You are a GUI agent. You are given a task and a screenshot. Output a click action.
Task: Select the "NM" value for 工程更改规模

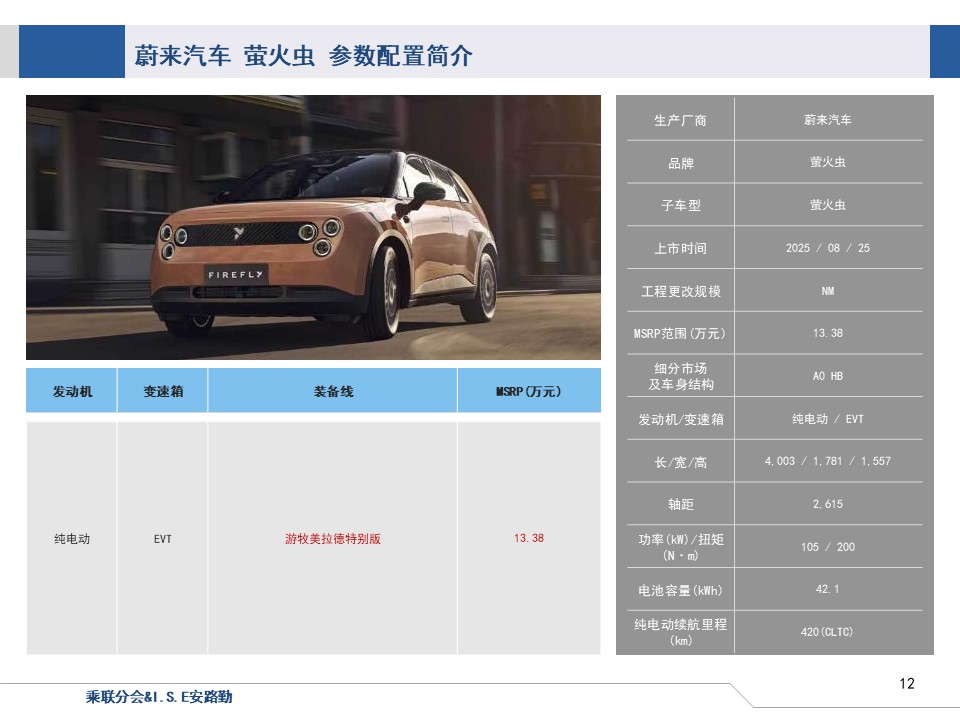(x=828, y=291)
